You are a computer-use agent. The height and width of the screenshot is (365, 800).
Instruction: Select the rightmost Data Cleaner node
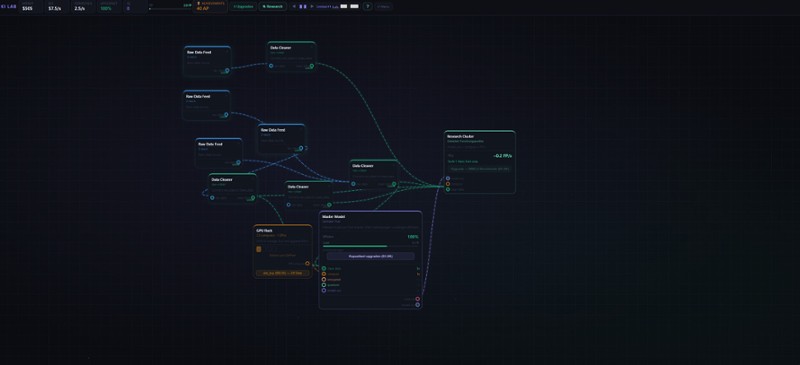(x=374, y=174)
